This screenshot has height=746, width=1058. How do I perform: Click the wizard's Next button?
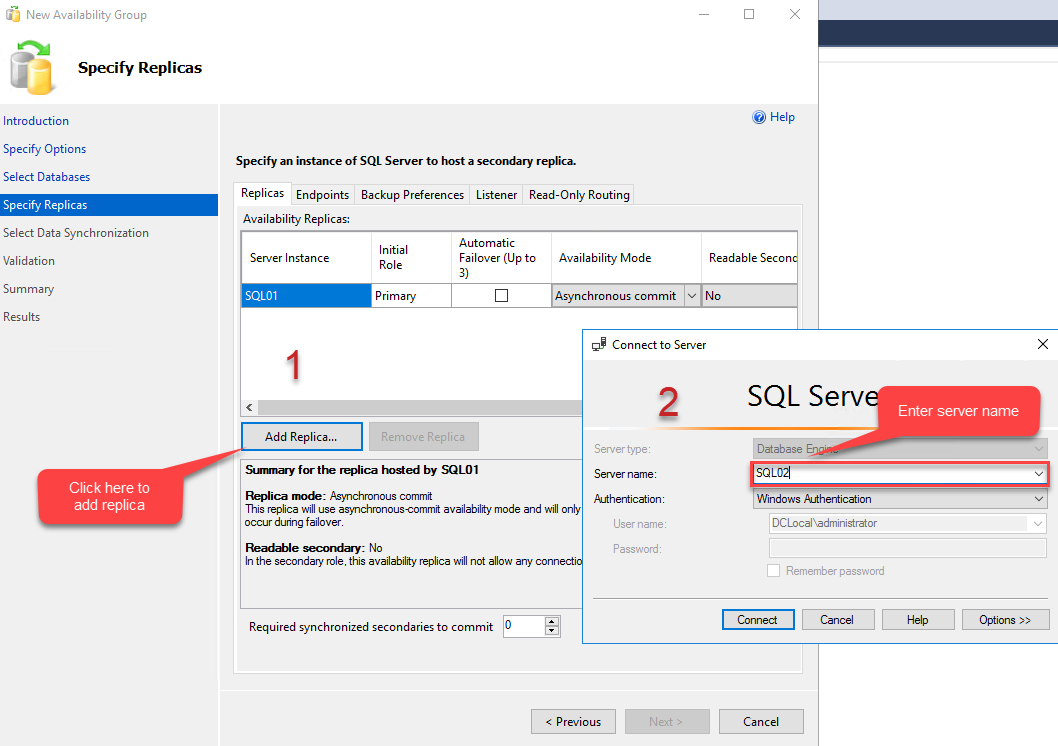(x=667, y=721)
